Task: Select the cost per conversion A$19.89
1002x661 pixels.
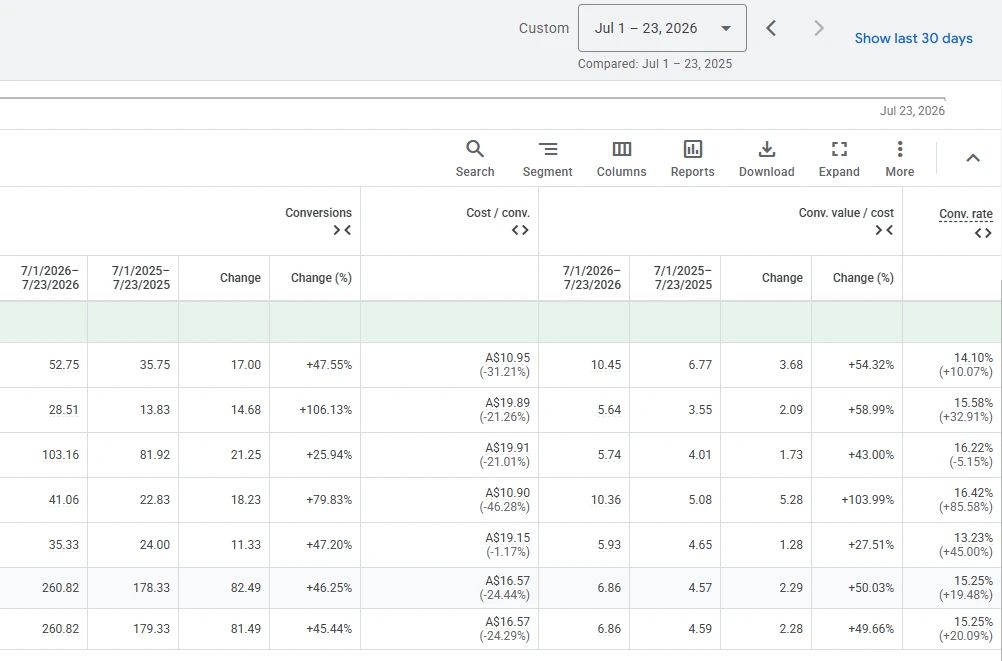Action: [x=507, y=403]
